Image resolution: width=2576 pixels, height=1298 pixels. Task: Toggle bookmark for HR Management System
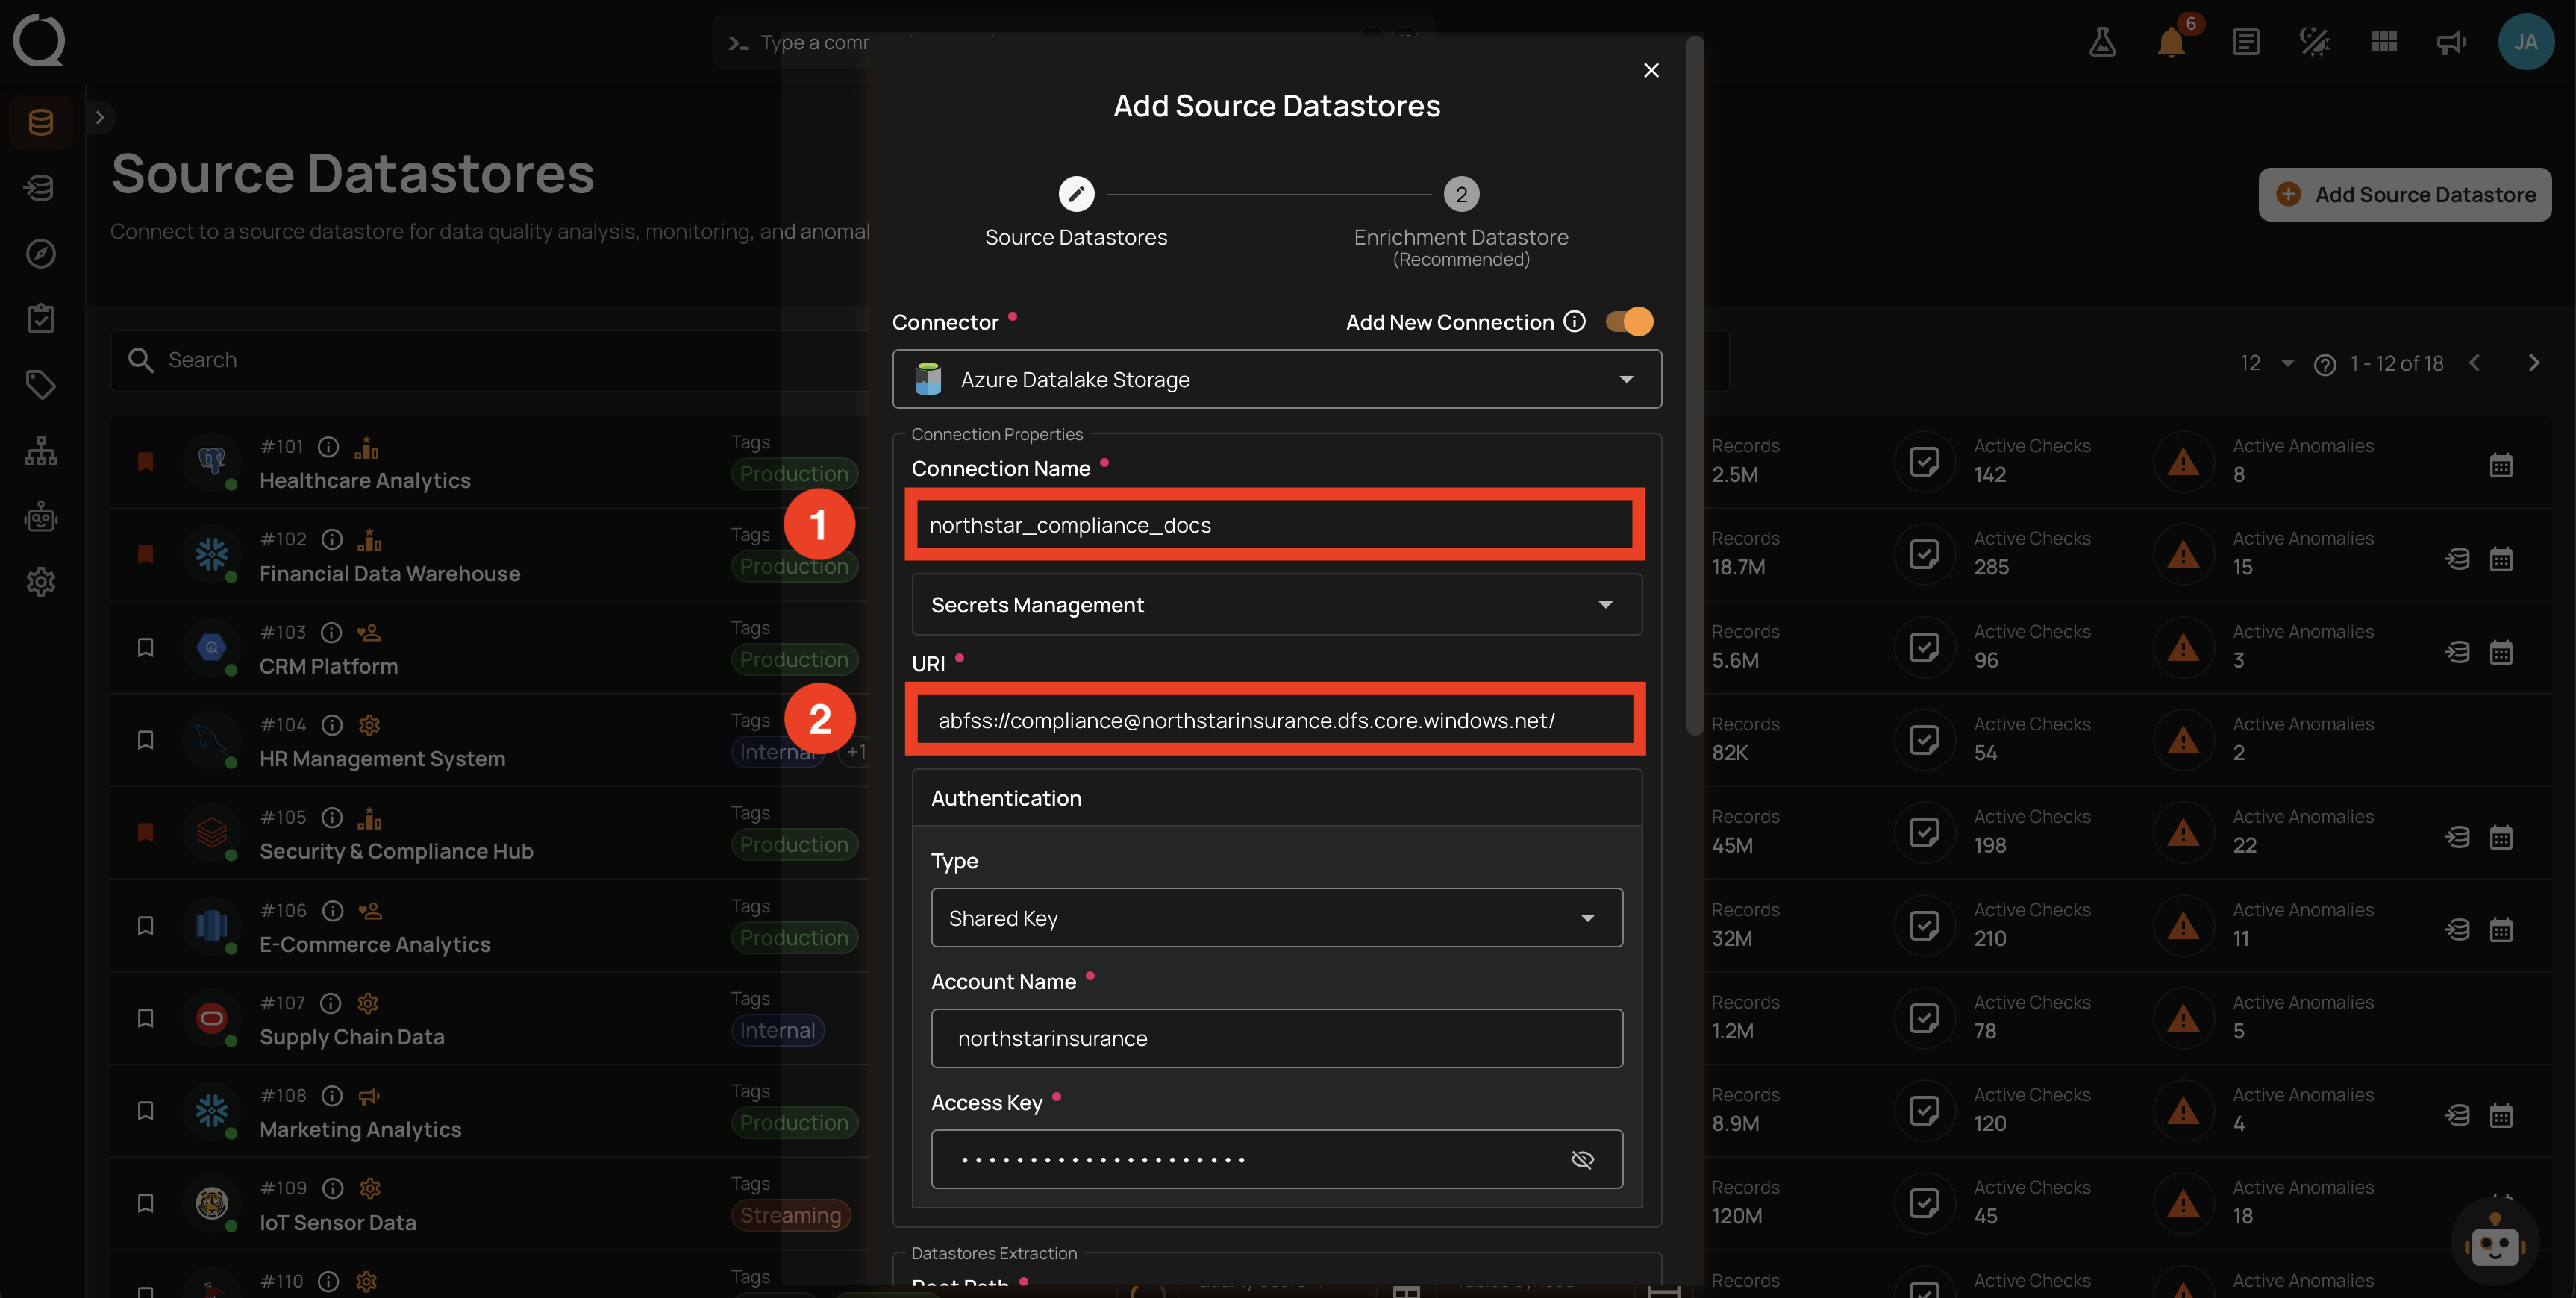pos(146,739)
